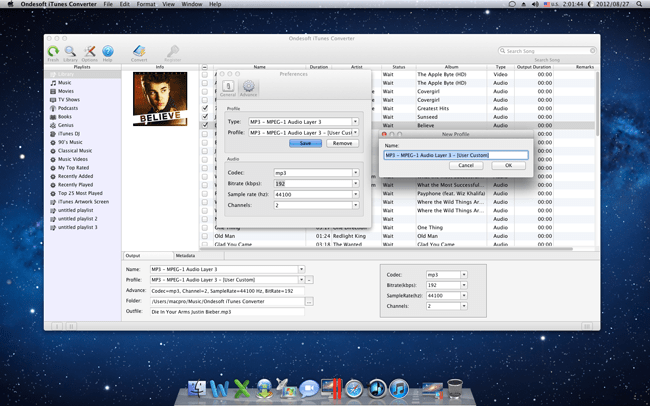Open Channels dropdown in Preferences
The height and width of the screenshot is (406, 650).
tap(355, 205)
